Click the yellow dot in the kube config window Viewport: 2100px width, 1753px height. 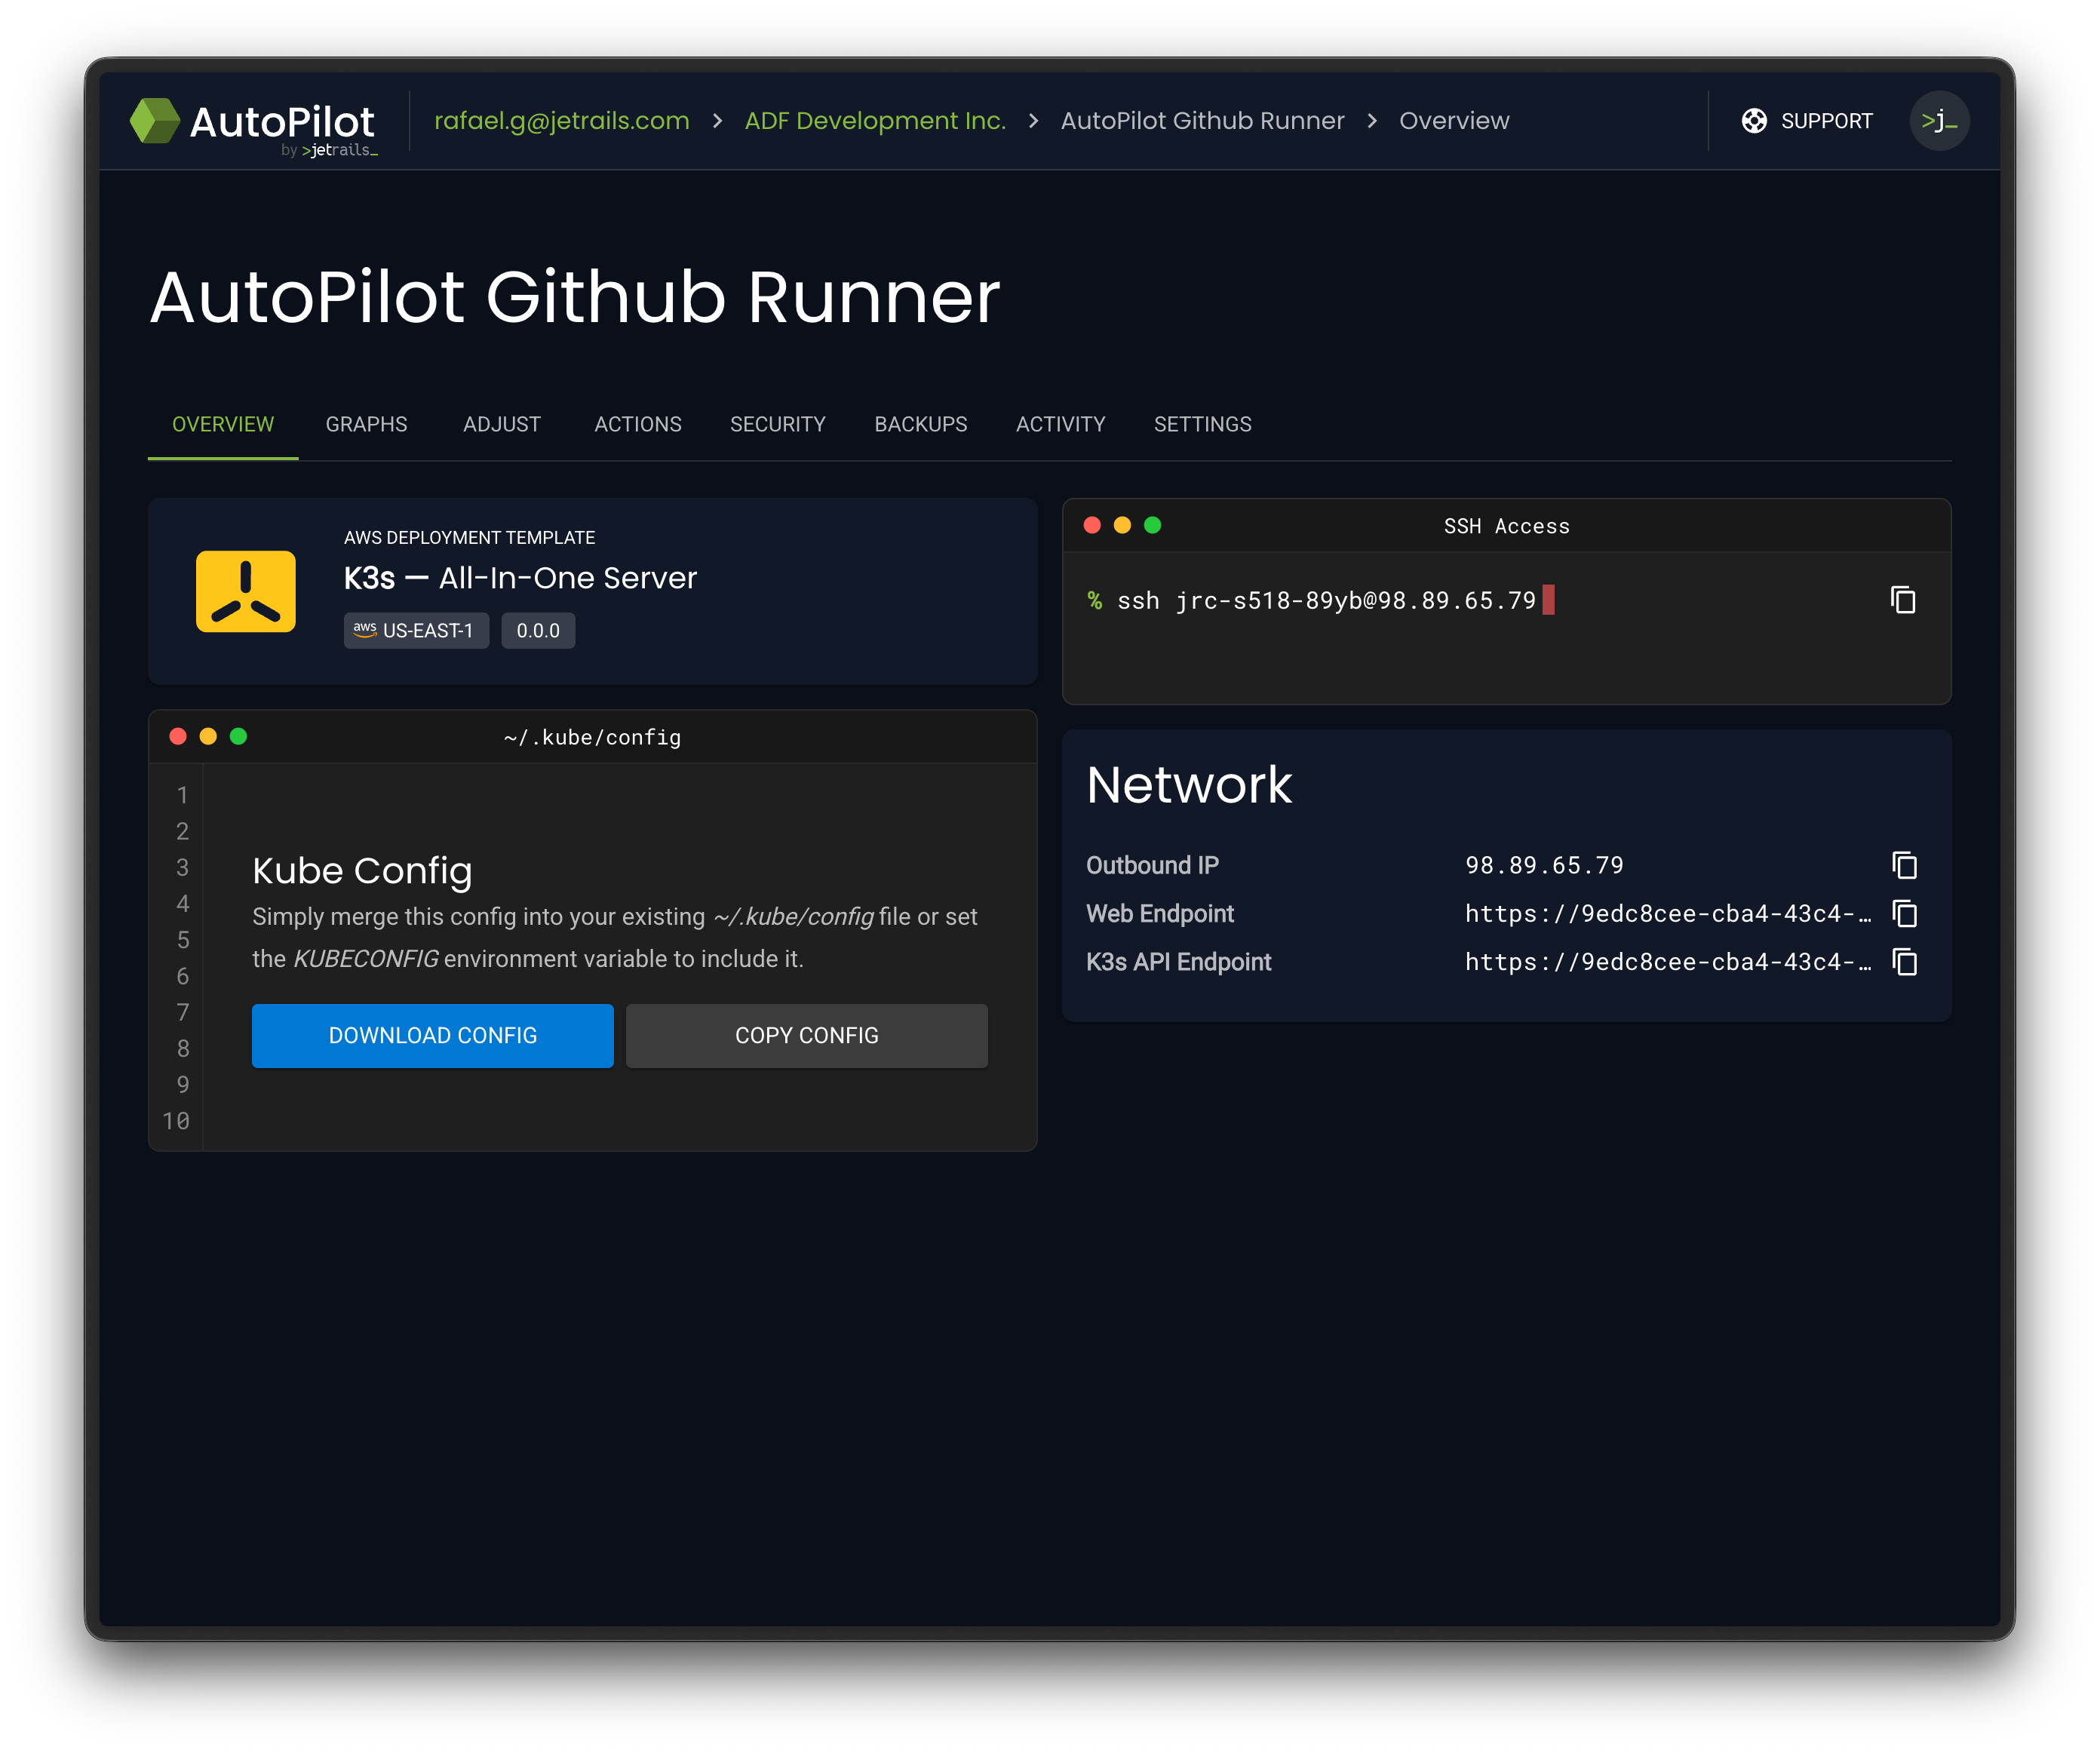pos(208,736)
